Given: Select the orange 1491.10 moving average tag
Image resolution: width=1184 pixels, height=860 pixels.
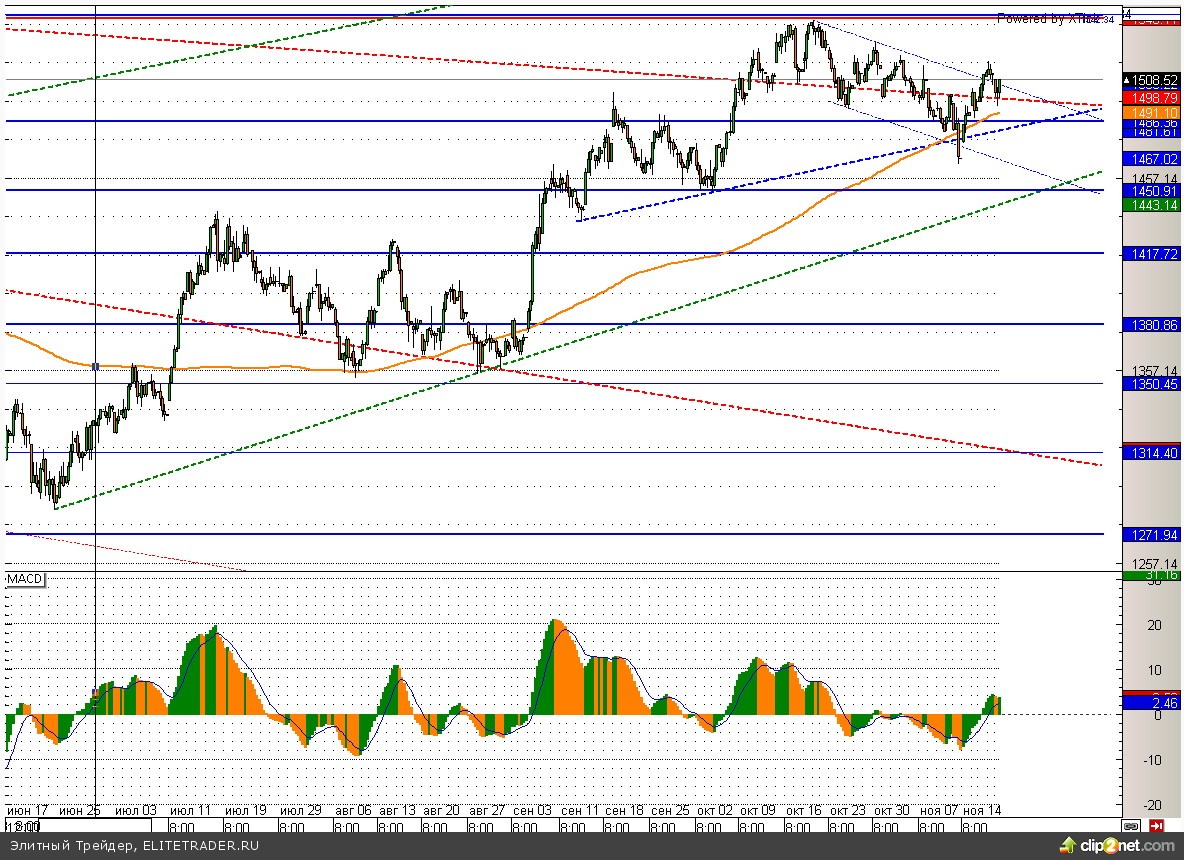Looking at the screenshot, I should click(x=1151, y=113).
